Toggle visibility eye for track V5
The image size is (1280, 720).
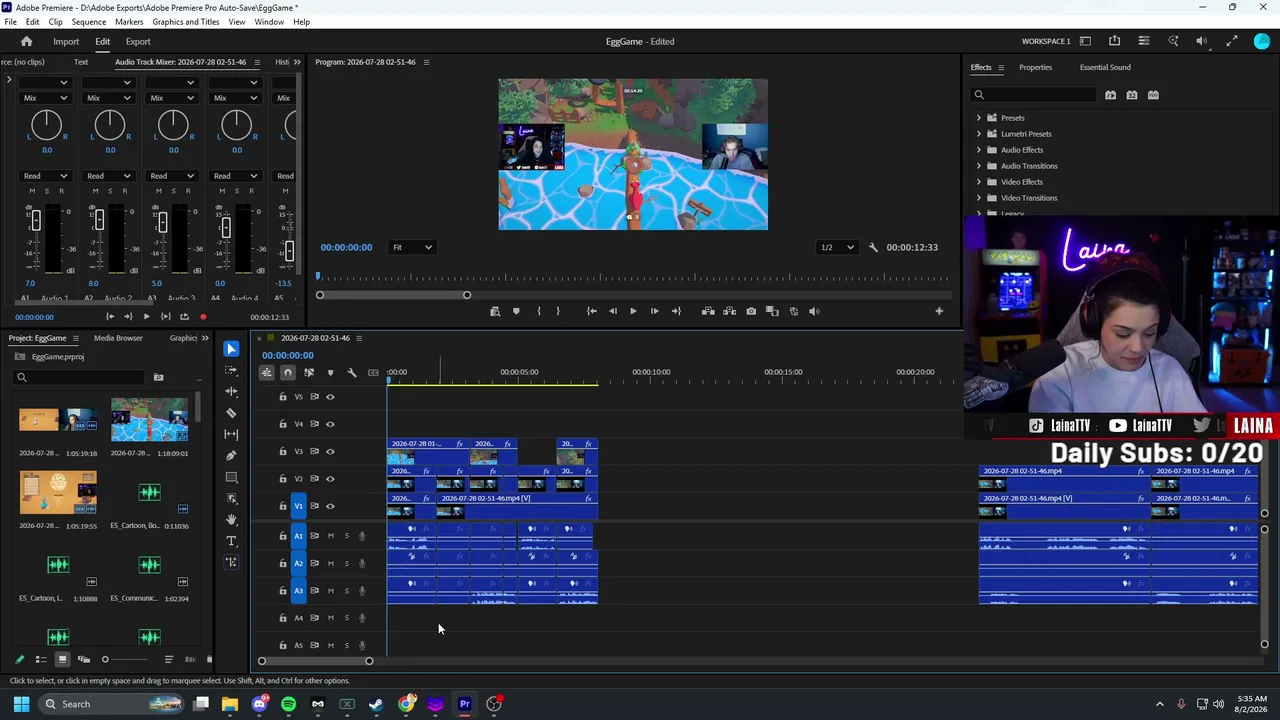coord(330,397)
